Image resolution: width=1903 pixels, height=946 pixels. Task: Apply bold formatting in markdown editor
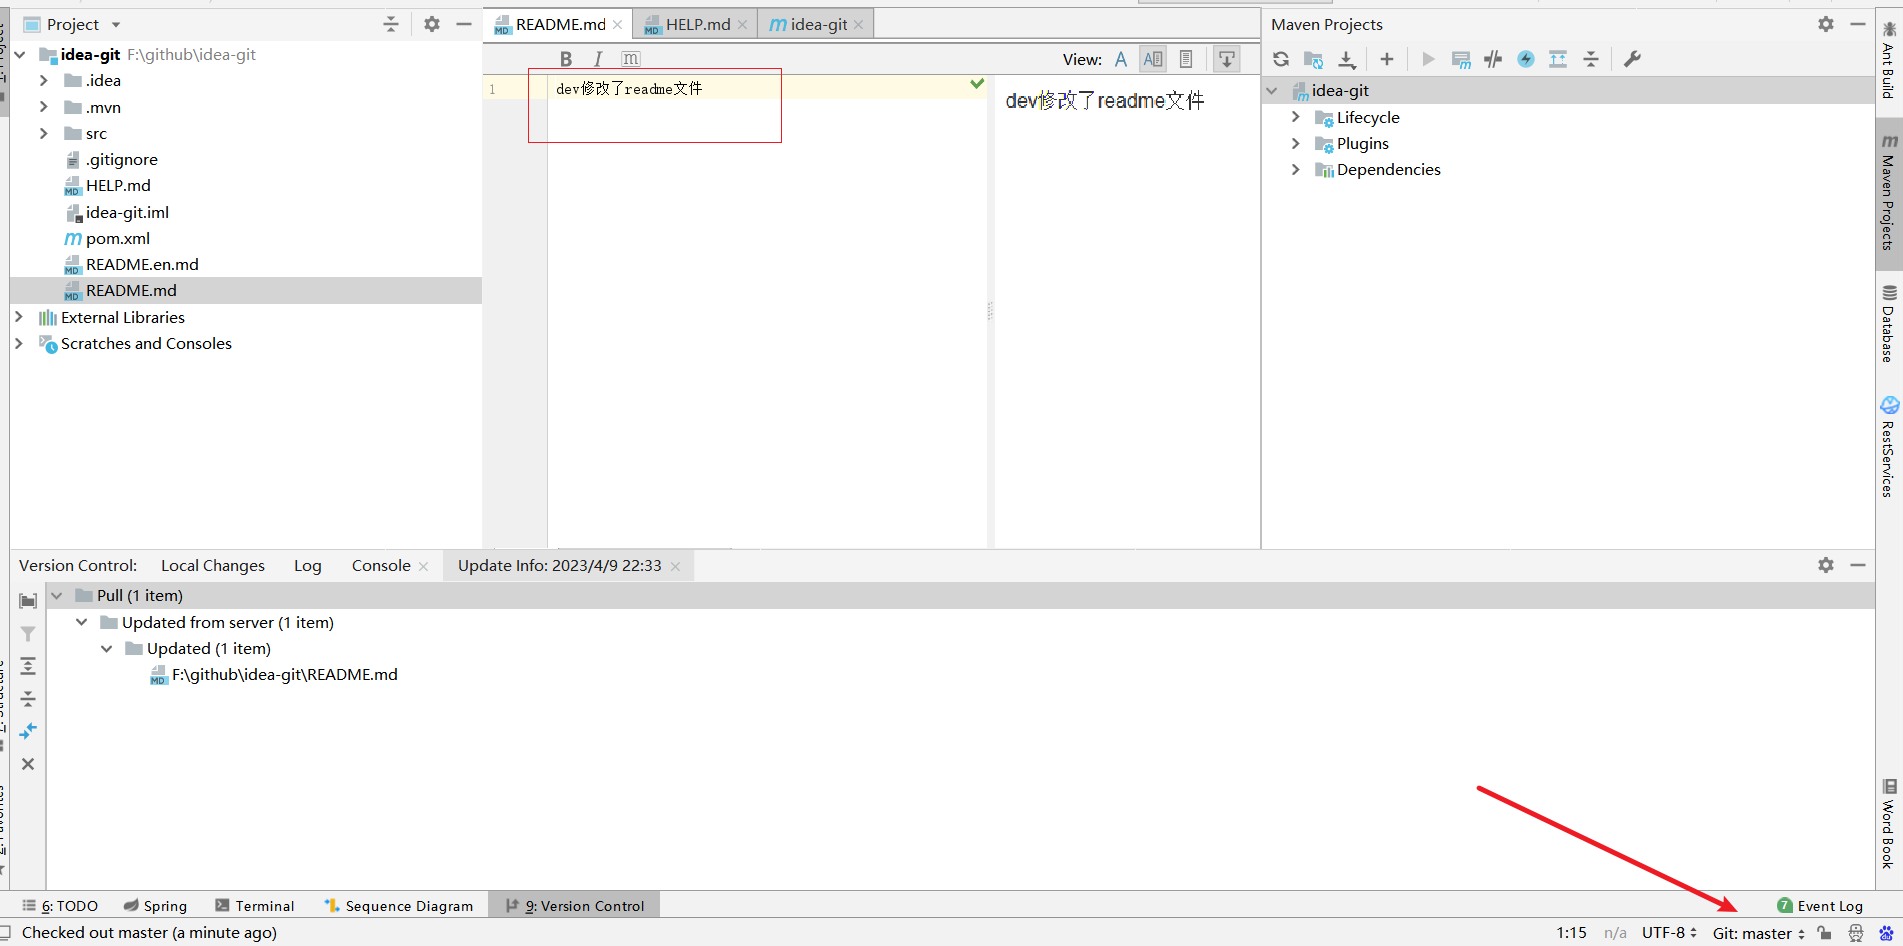[566, 59]
